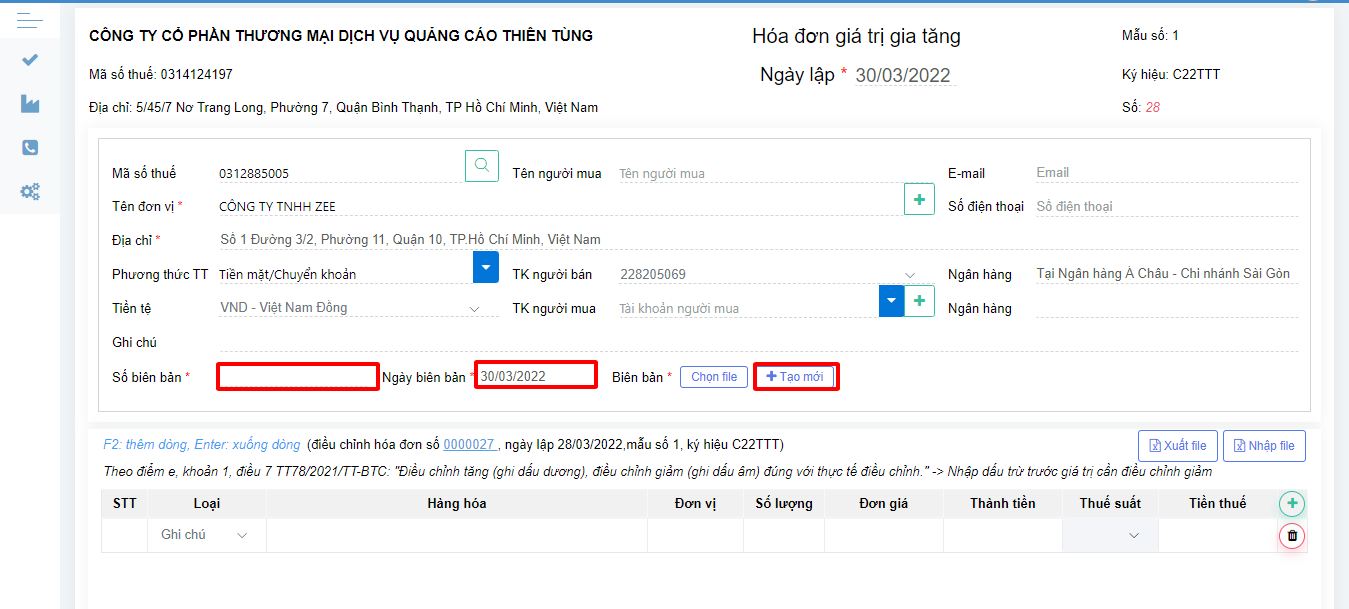This screenshot has height=609, width=1349.
Task: Click the Chọn file button for Biên bản
Action: (x=713, y=376)
